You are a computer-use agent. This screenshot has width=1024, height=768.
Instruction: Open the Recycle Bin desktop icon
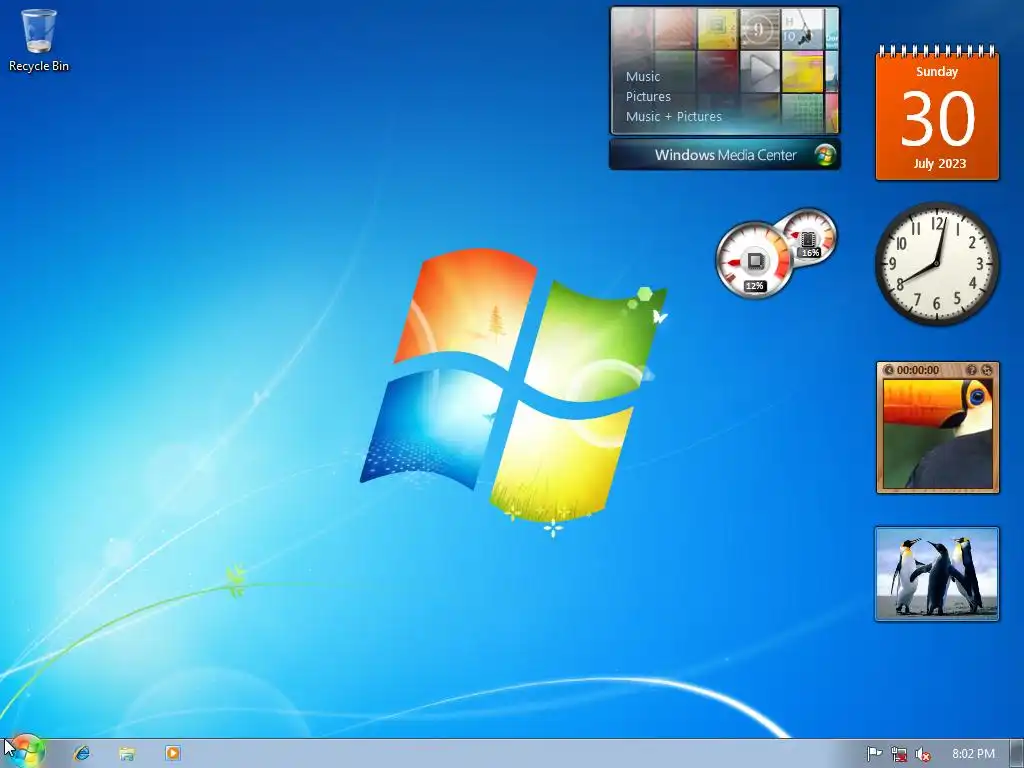click(39, 39)
